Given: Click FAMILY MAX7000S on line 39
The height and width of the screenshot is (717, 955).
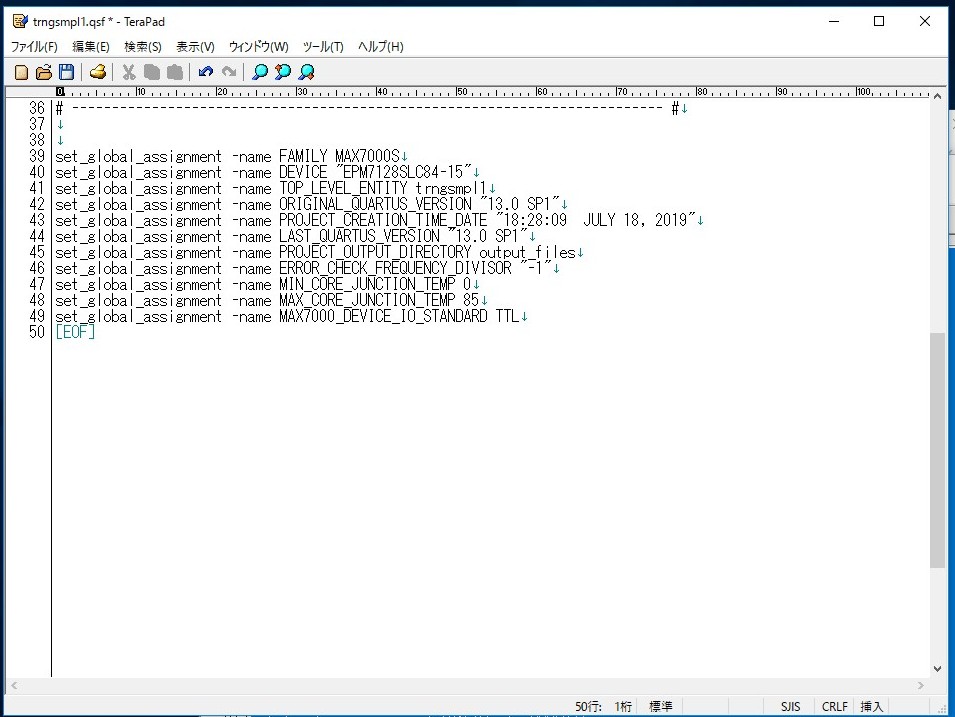Looking at the screenshot, I should pyautogui.click(x=339, y=156).
